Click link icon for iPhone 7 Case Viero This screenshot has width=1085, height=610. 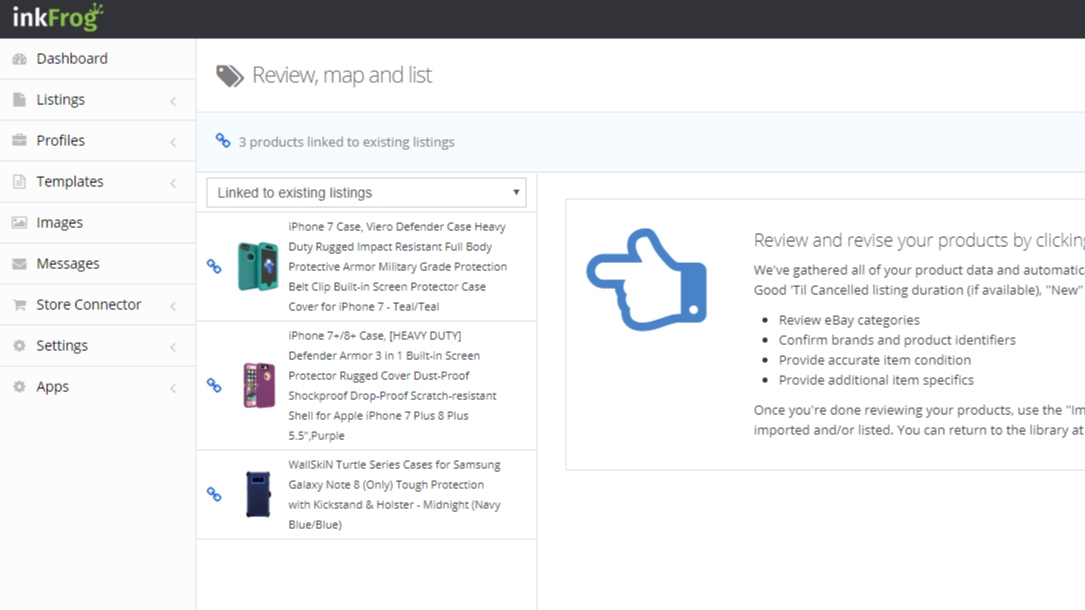[x=215, y=266]
